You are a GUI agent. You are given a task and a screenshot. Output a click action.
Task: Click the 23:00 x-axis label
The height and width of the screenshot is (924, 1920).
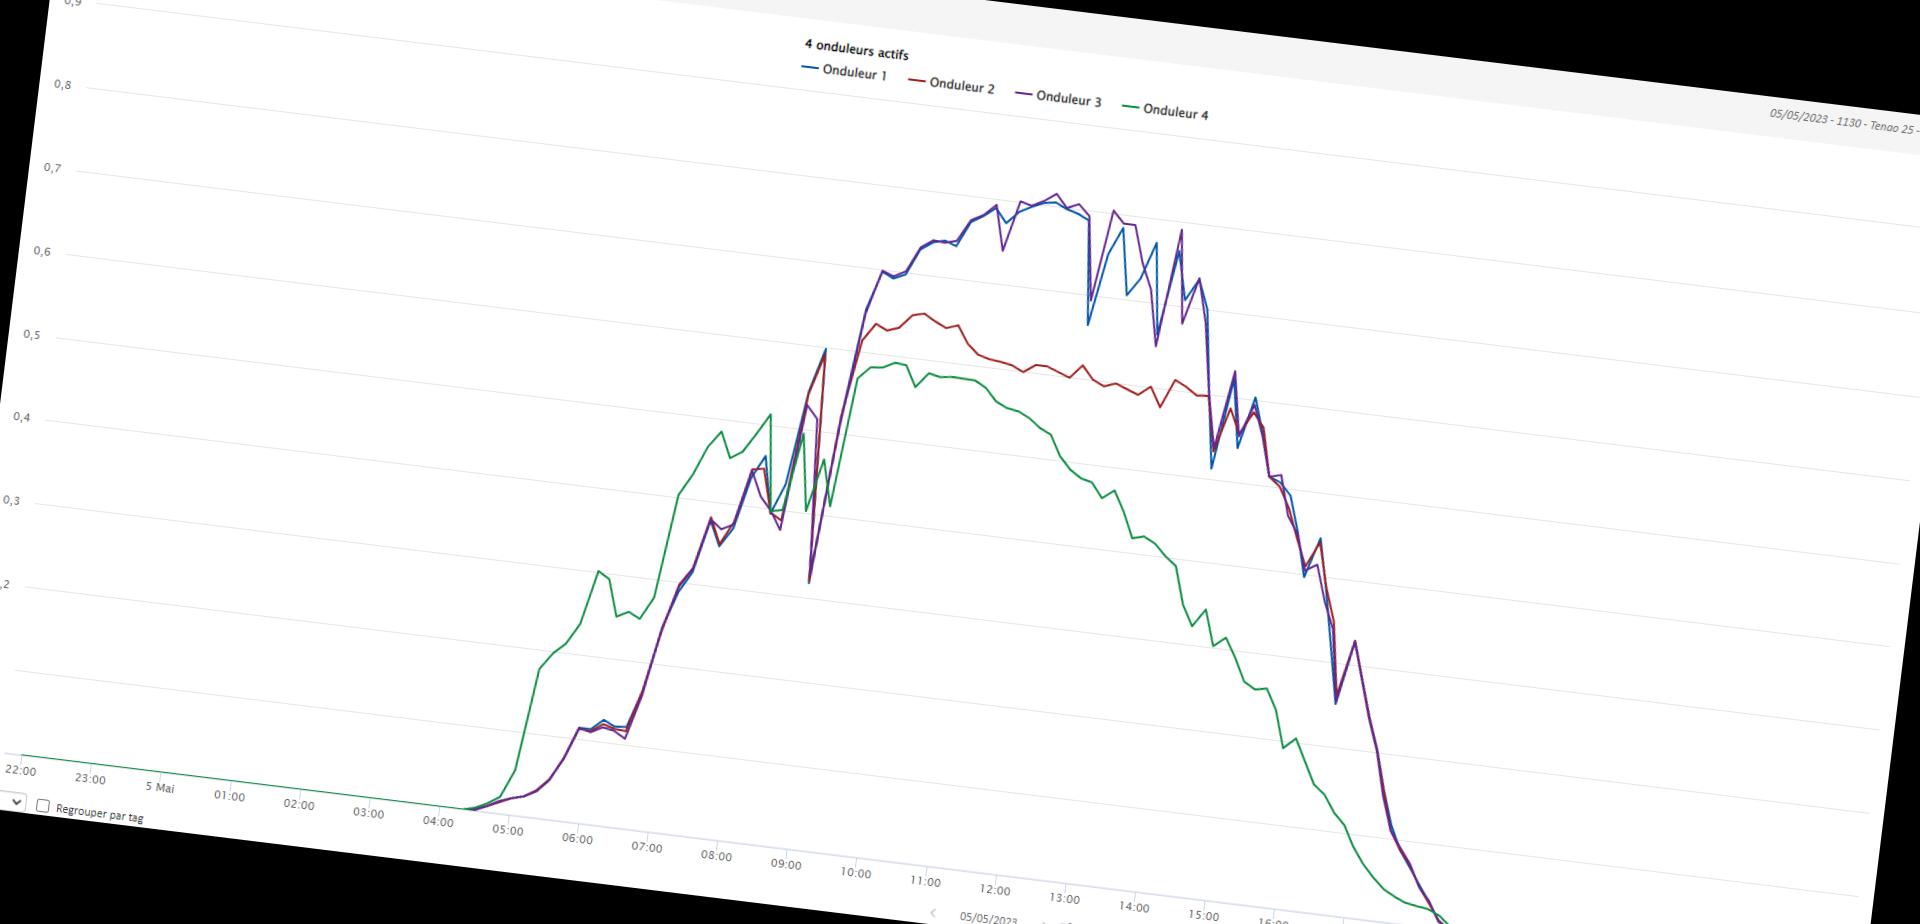tap(90, 779)
